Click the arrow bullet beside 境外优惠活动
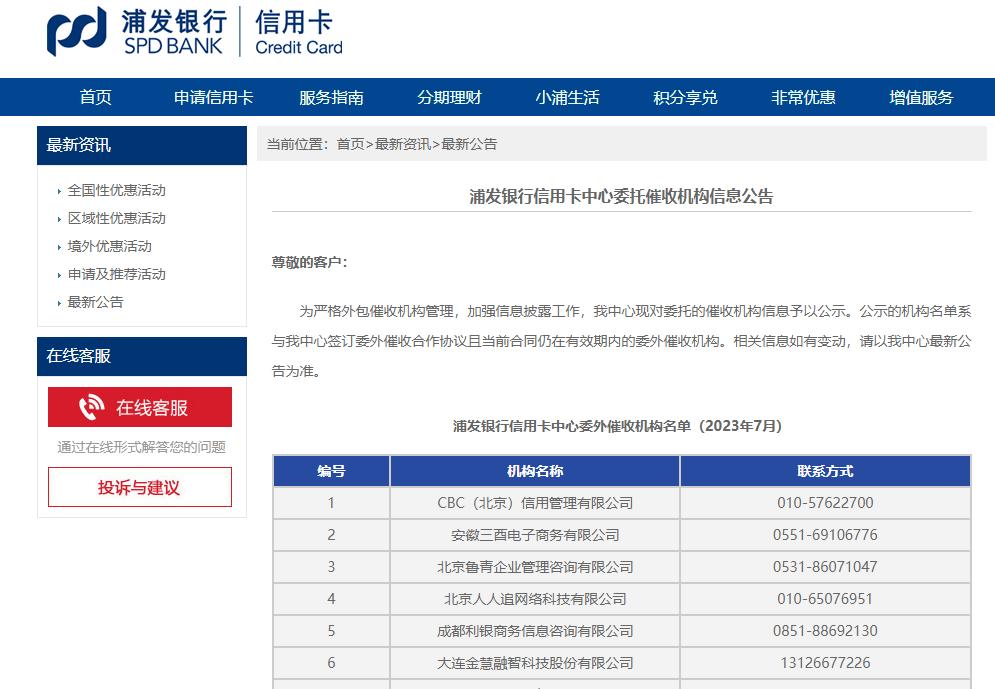The image size is (995, 689). (x=59, y=246)
